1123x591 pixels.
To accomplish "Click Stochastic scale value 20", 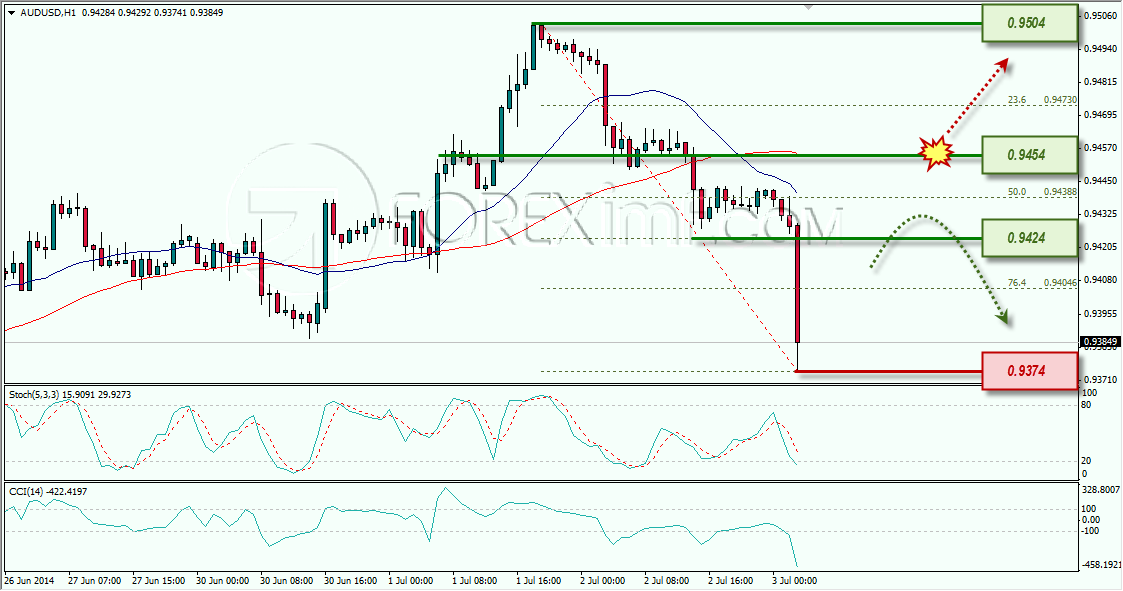I will click(1087, 461).
